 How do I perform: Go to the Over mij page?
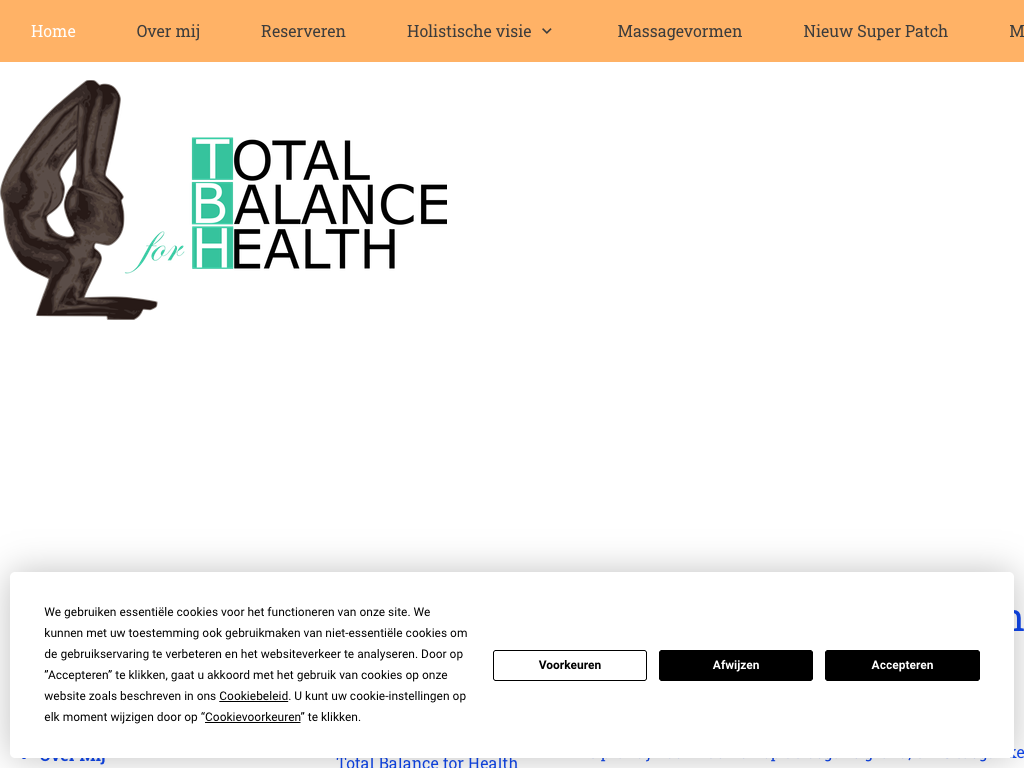[x=168, y=31]
